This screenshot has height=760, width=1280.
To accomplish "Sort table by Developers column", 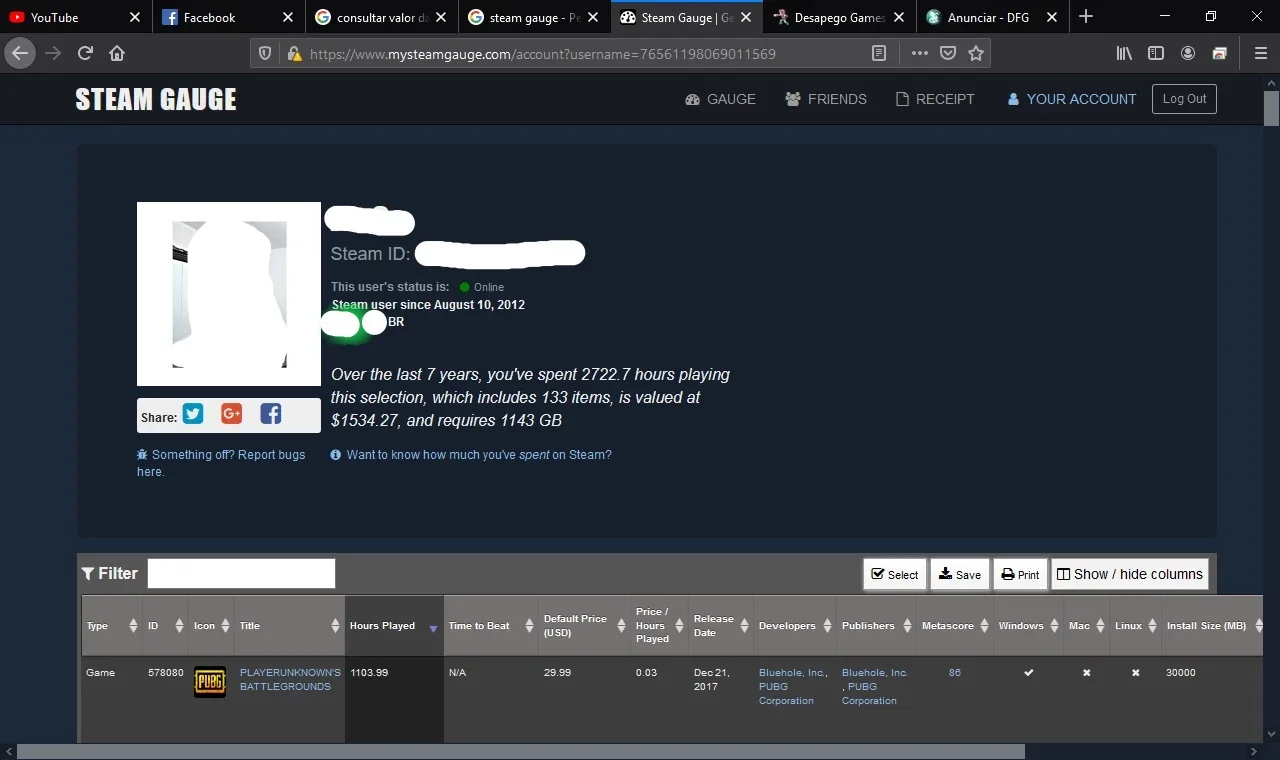I will tap(795, 626).
